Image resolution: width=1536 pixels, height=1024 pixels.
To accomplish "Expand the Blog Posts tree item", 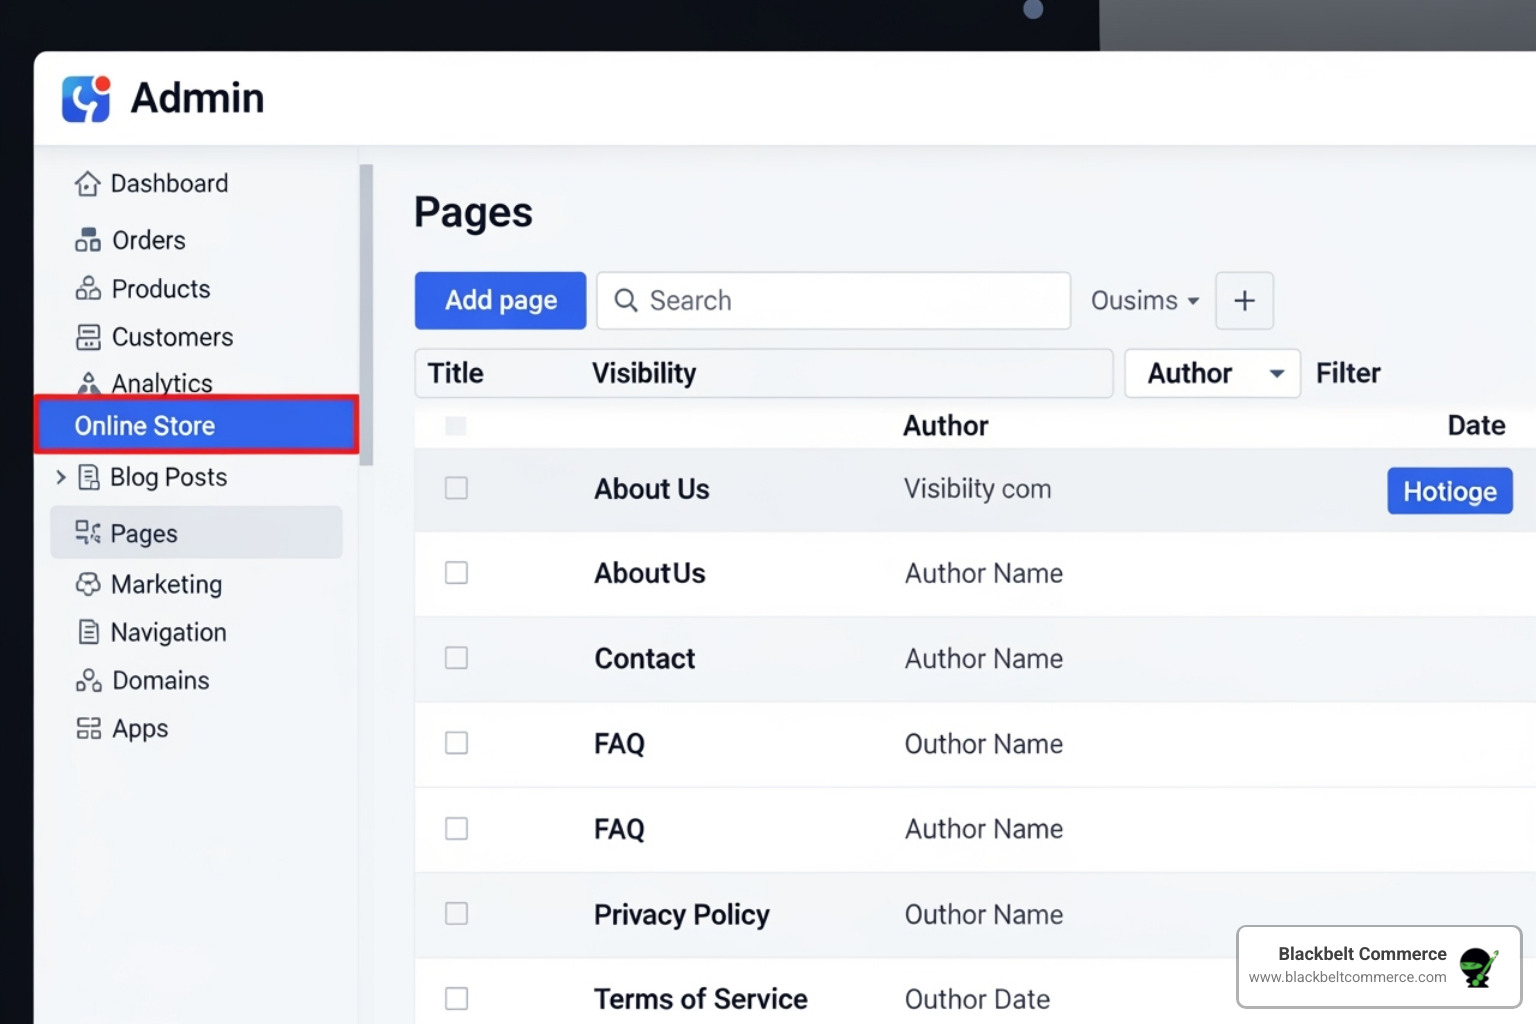I will 62,477.
